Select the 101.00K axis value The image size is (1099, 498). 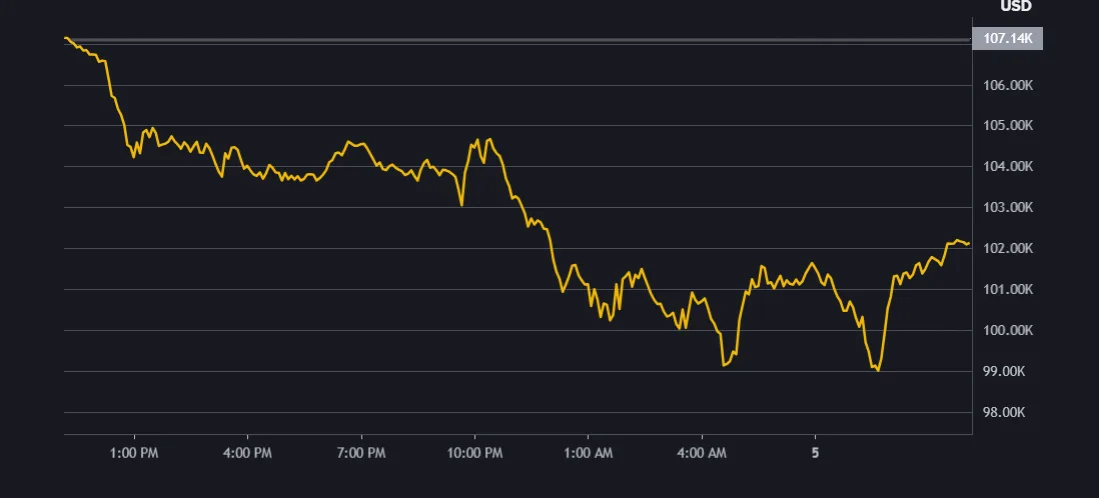pos(1008,290)
